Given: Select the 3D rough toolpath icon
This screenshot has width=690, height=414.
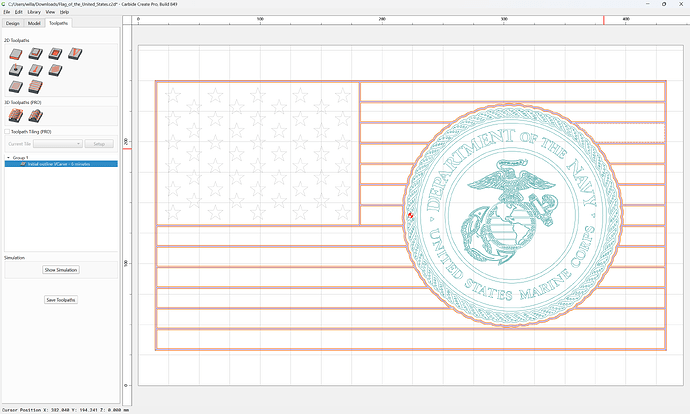Looking at the screenshot, I should tap(16, 116).
